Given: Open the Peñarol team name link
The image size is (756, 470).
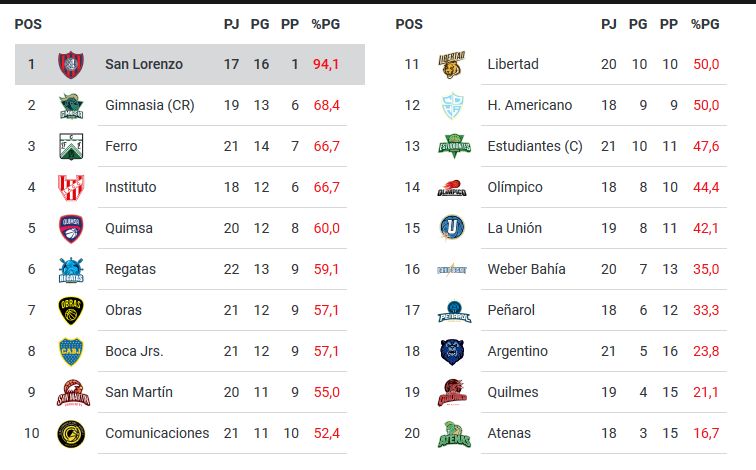Looking at the screenshot, I should coord(511,310).
